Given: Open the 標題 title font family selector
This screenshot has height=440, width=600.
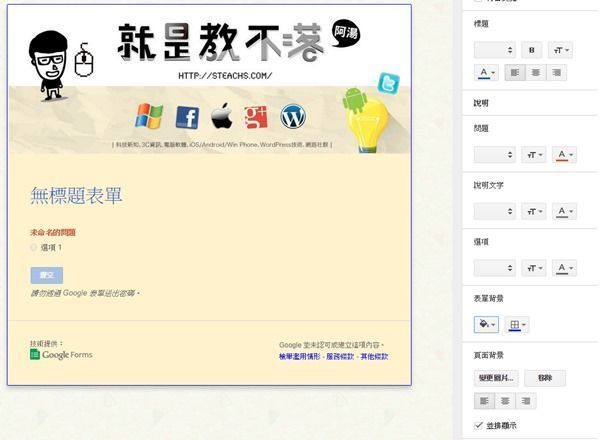Looking at the screenshot, I should point(494,50).
